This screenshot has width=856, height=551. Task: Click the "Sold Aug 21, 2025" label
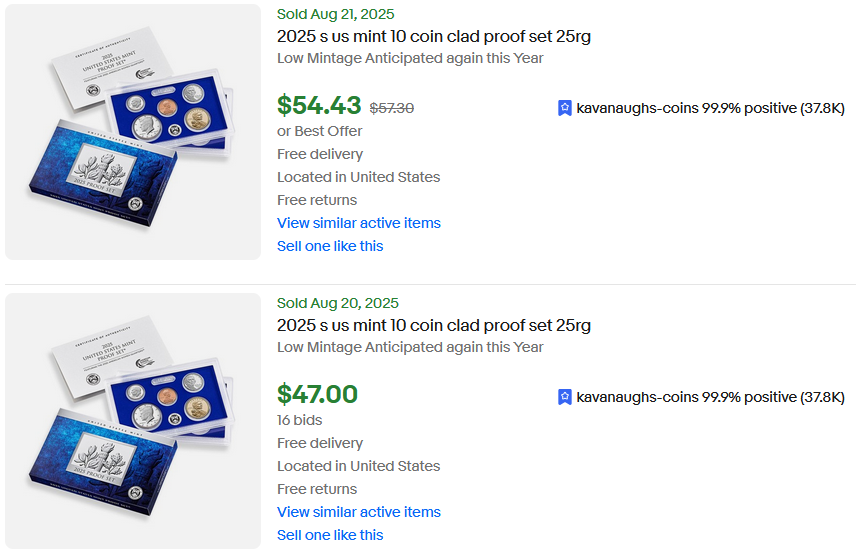[335, 14]
